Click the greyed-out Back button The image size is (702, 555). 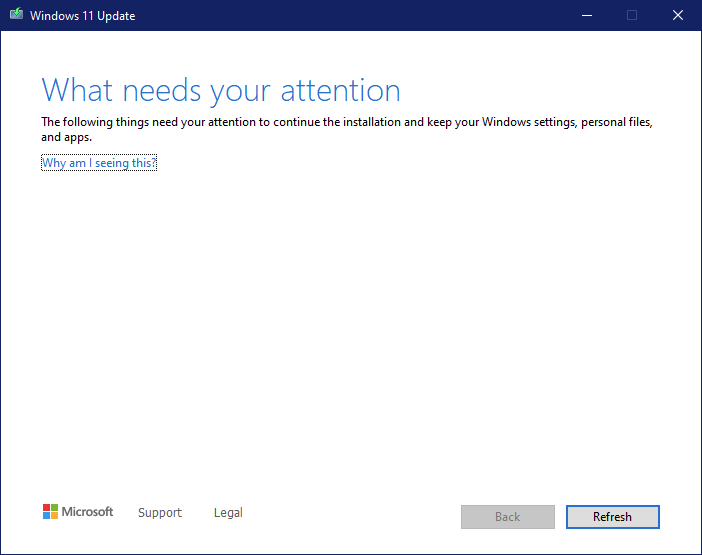508,517
